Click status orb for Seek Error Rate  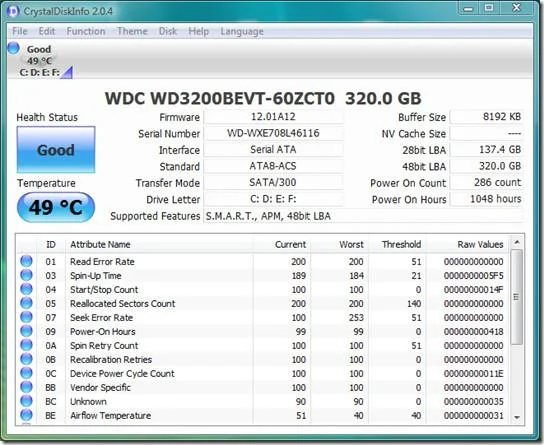coord(26,317)
